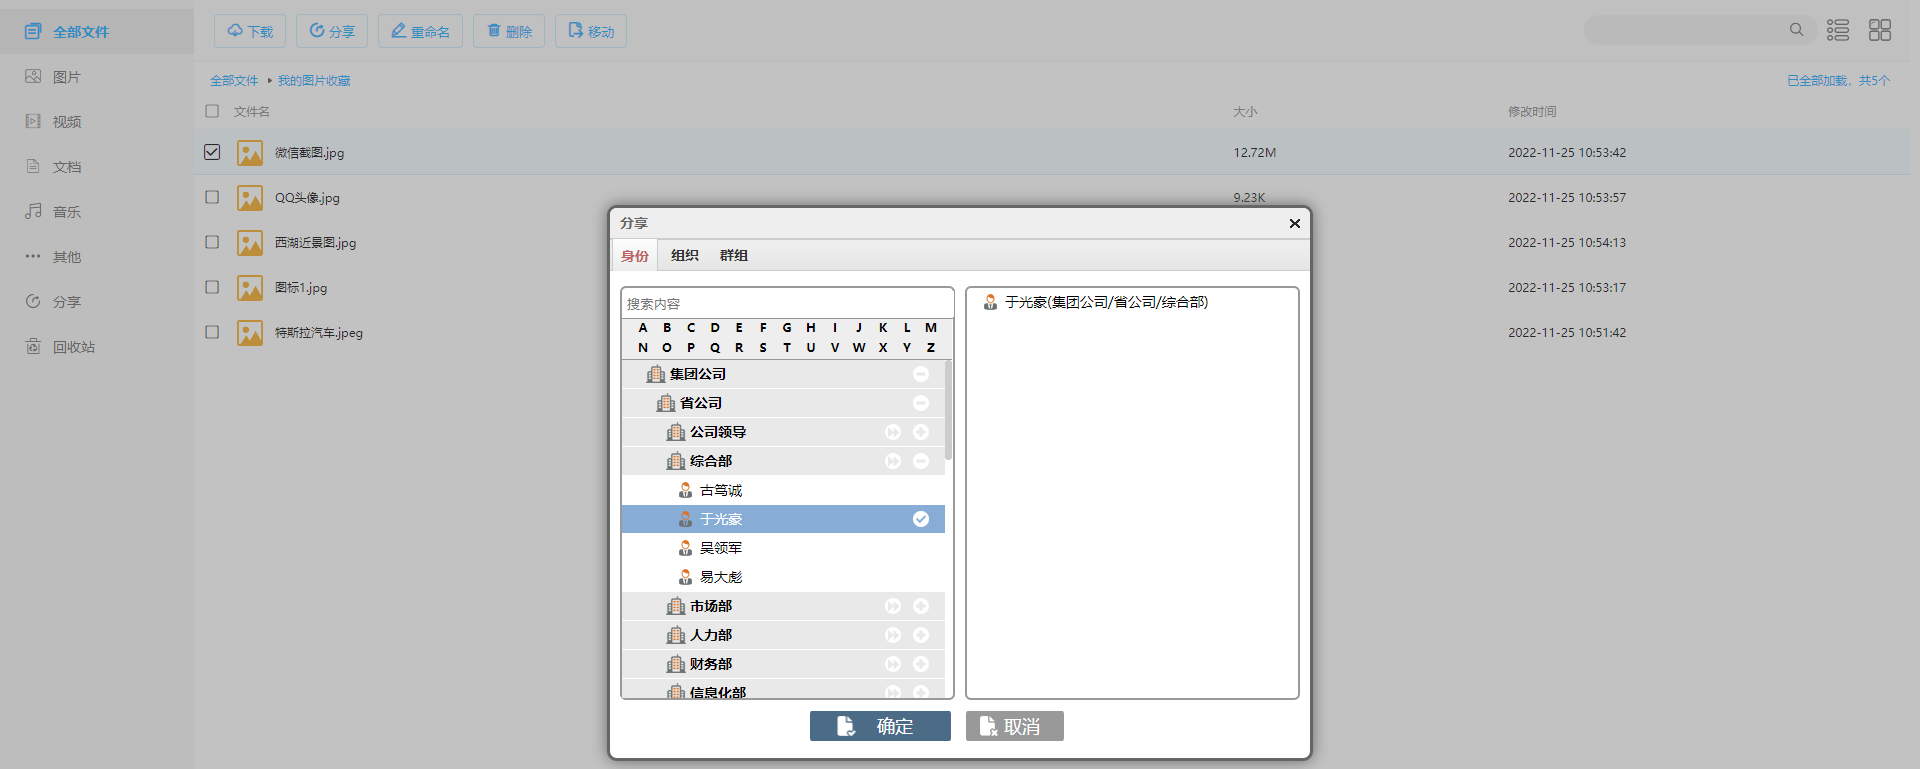Image resolution: width=1920 pixels, height=769 pixels.
Task: Switch to the 群组 tab
Action: coord(734,256)
